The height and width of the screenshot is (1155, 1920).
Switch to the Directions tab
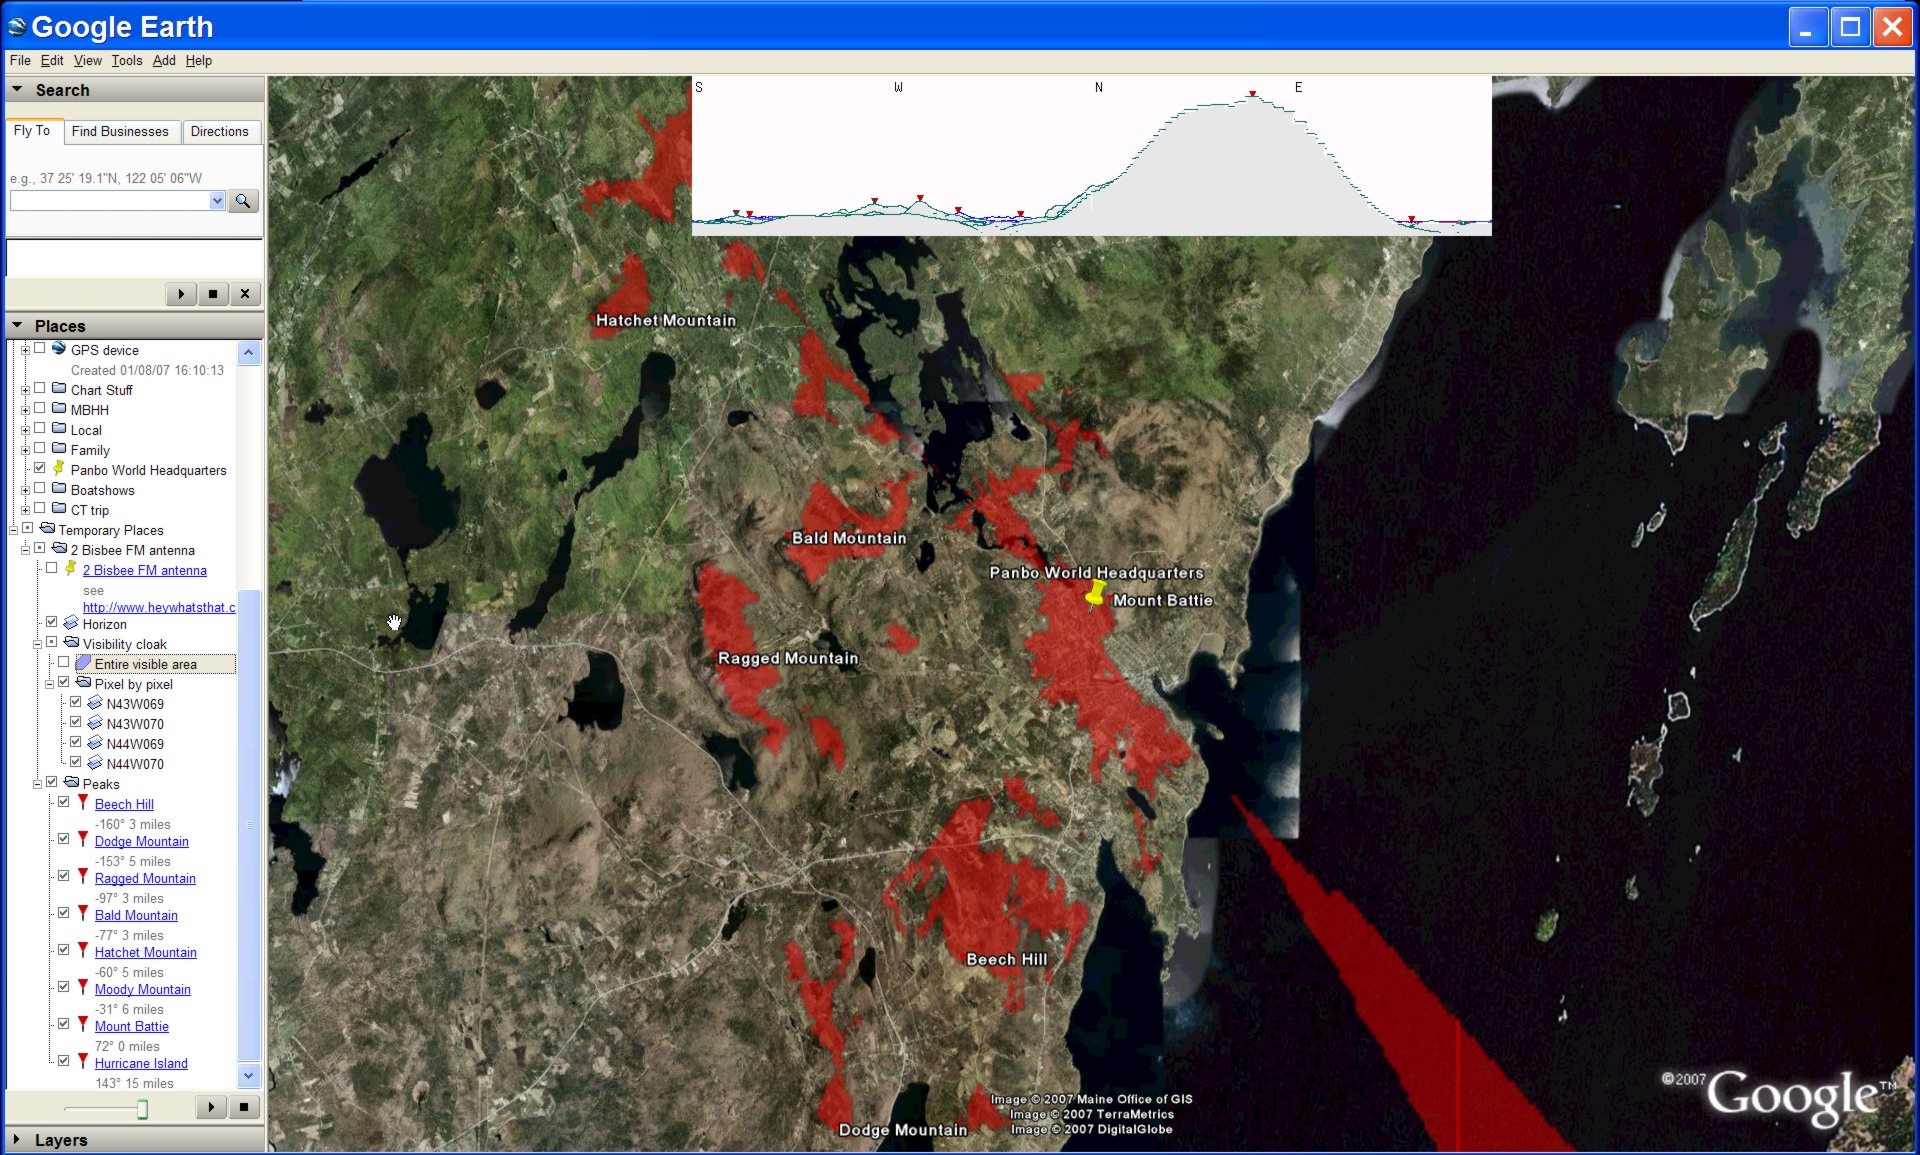(x=220, y=132)
